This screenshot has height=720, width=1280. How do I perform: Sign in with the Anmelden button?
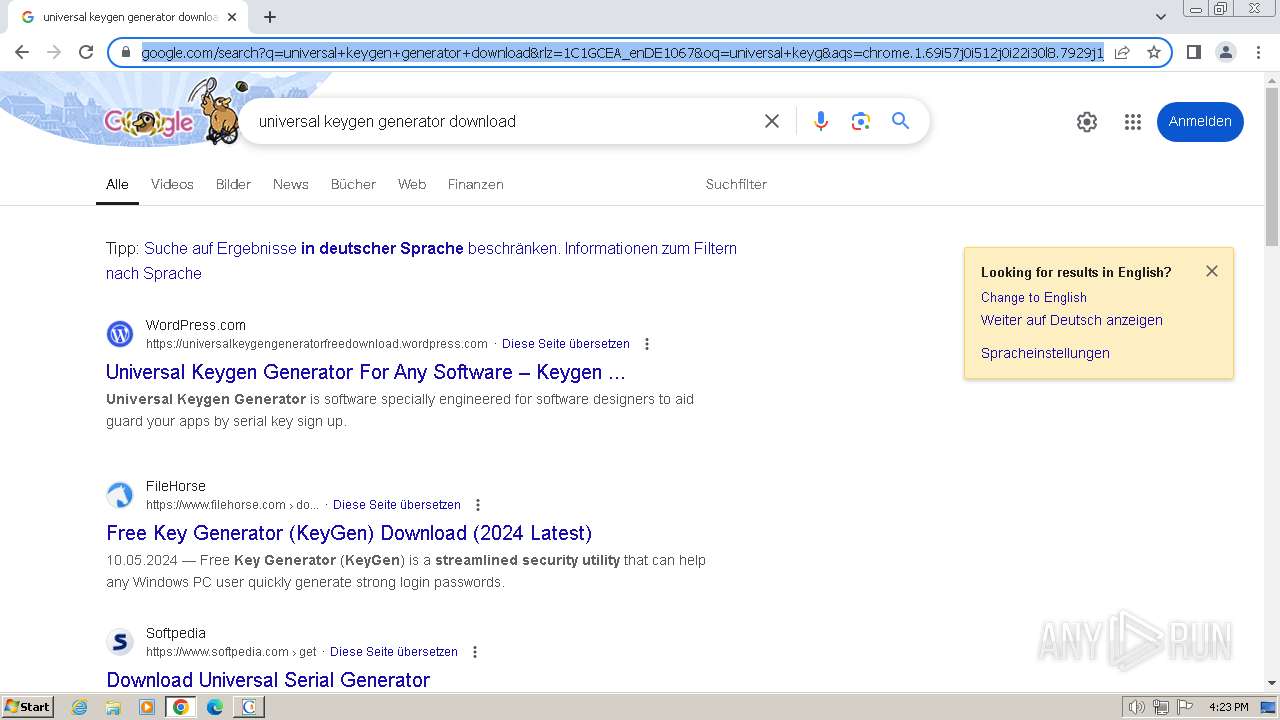(x=1200, y=121)
